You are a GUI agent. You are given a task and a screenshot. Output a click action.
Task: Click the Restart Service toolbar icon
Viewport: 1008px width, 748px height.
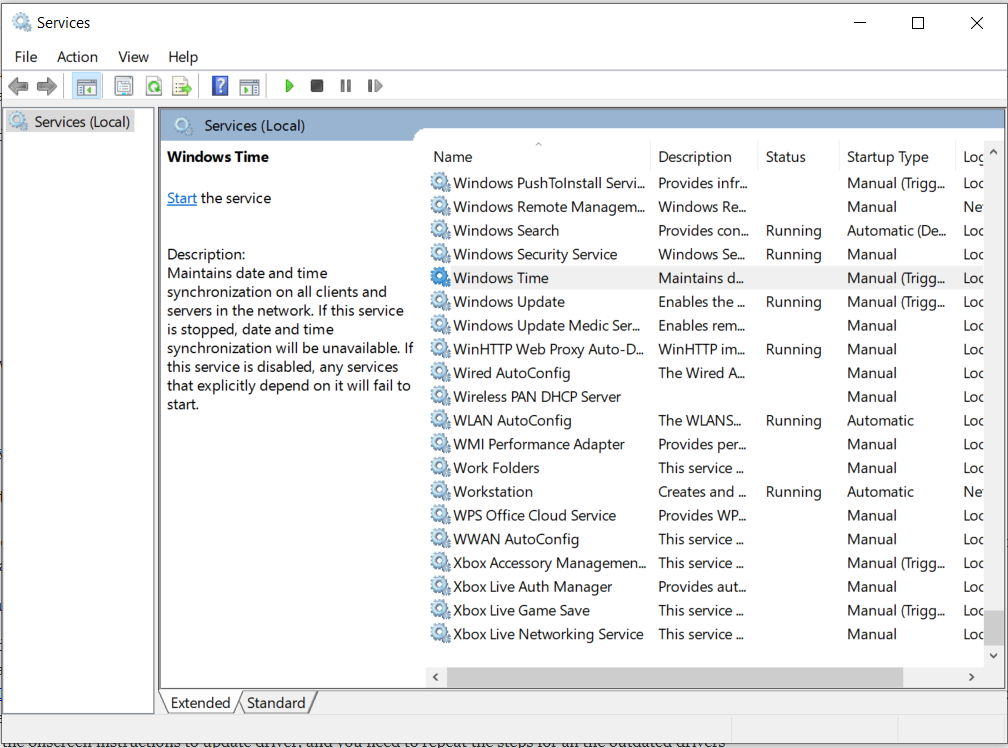[375, 85]
